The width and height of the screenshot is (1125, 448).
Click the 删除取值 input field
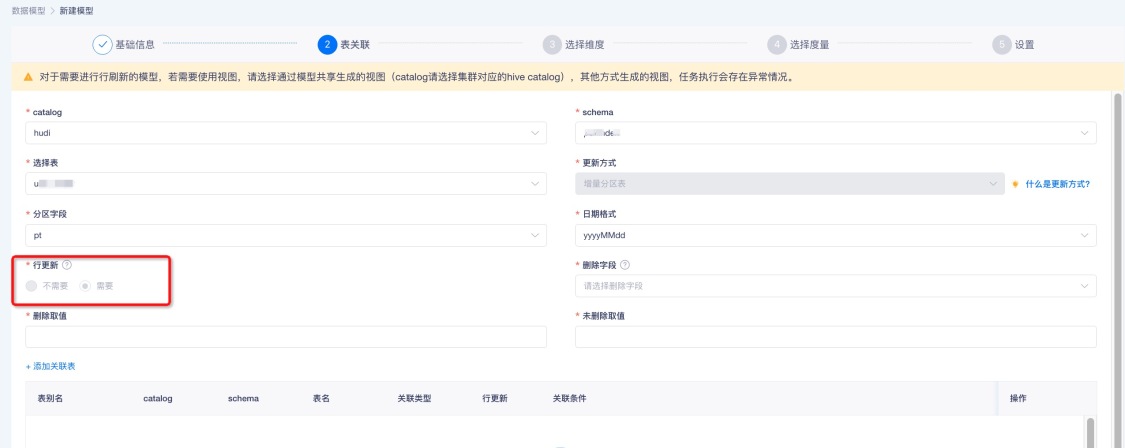[x=286, y=337]
